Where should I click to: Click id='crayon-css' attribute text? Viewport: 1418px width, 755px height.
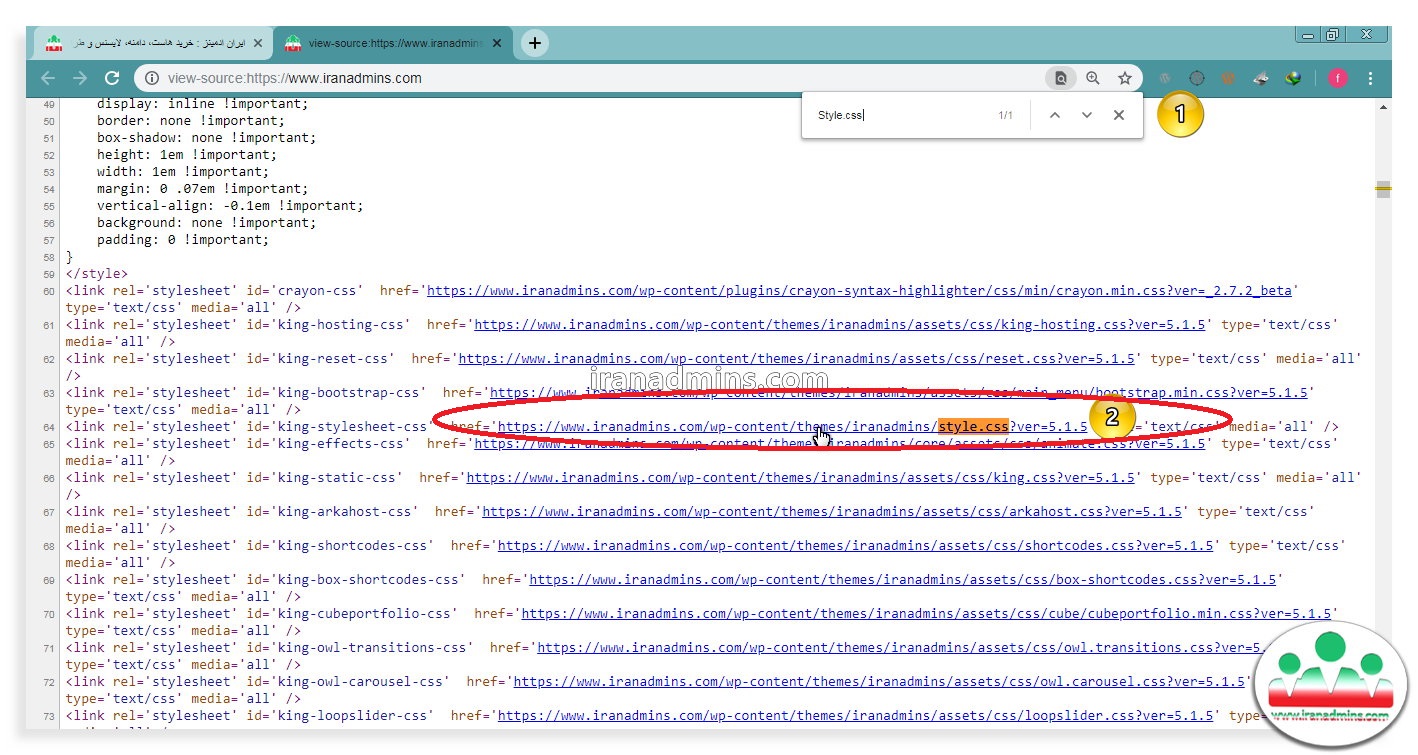click(304, 291)
